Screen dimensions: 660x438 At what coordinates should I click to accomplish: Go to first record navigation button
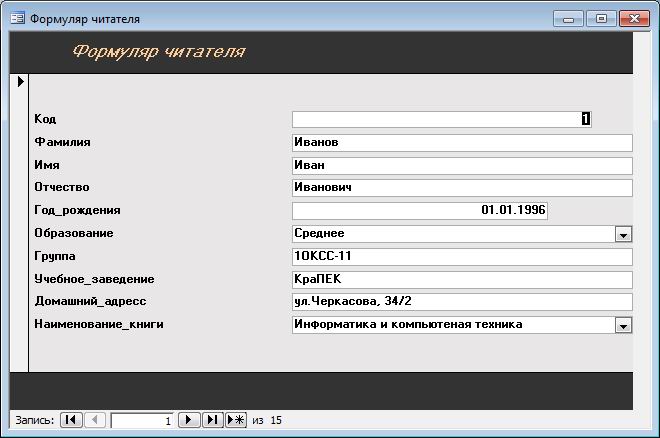coord(71,419)
